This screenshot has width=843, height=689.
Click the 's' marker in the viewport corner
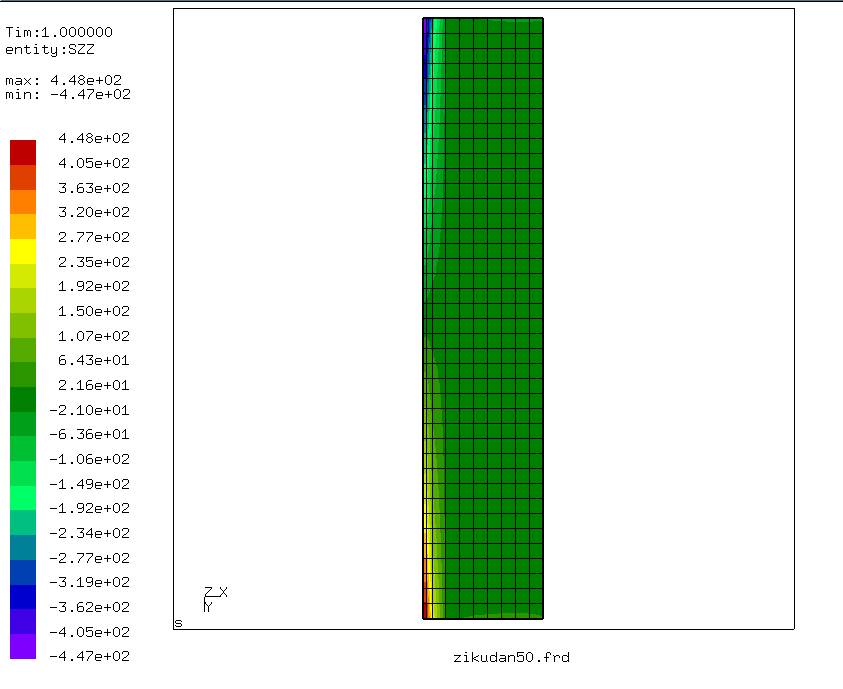pos(178,623)
